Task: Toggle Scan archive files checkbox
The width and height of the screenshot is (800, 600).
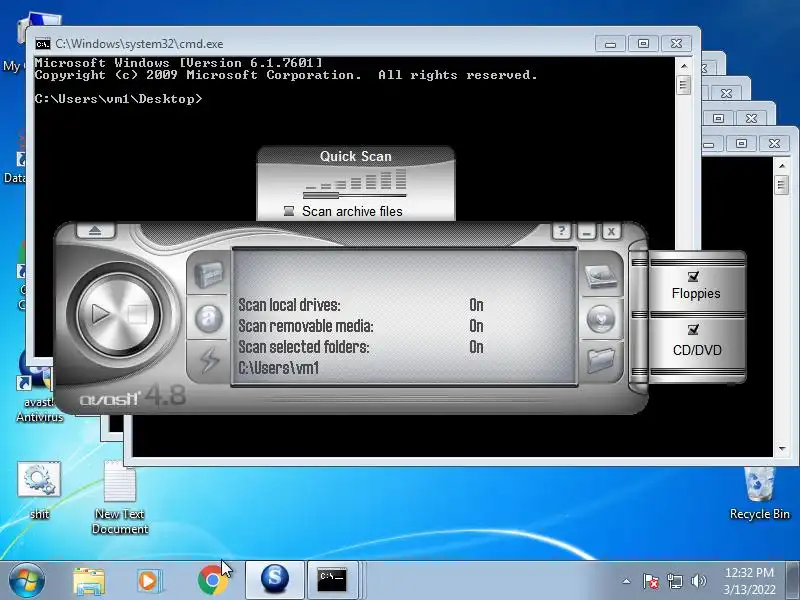Action: 289,211
